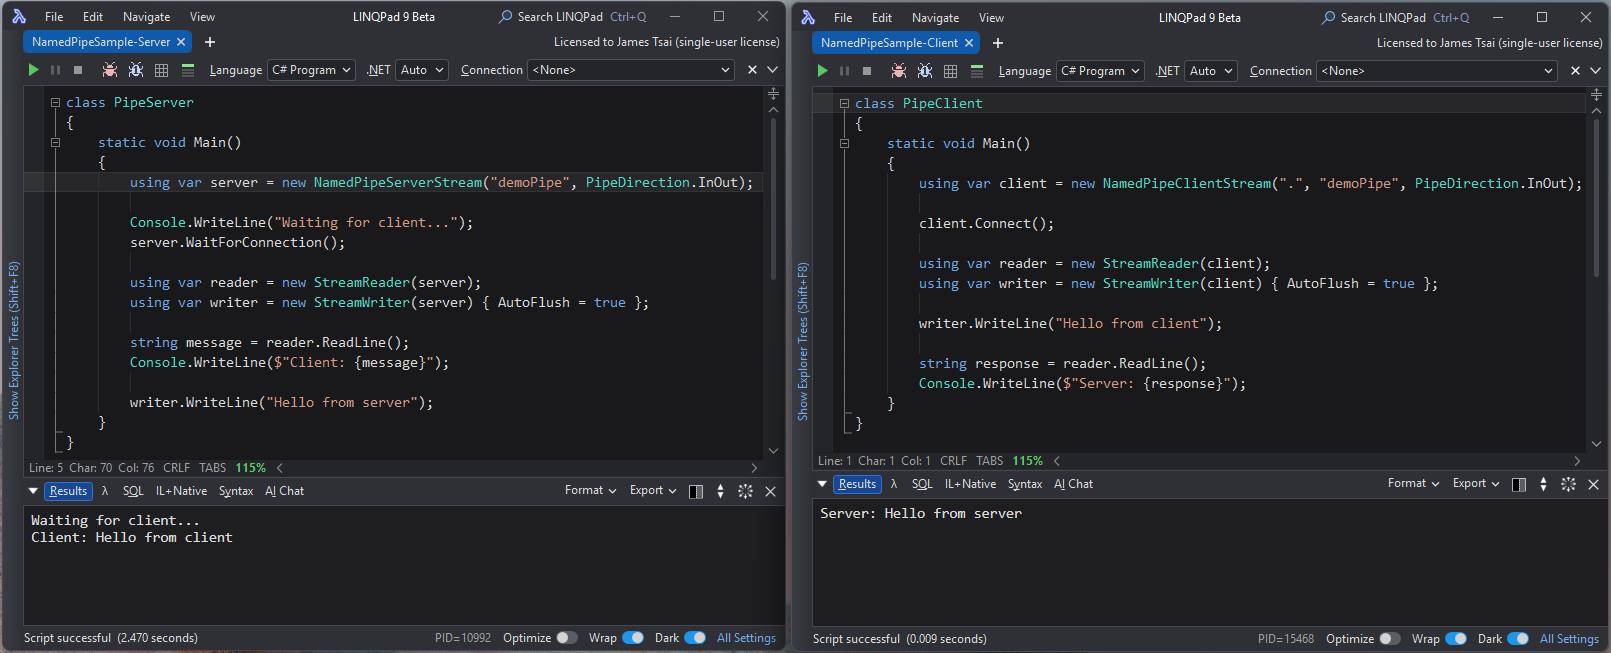Click the AI Chat tab in the Server results panel

tap(285, 491)
